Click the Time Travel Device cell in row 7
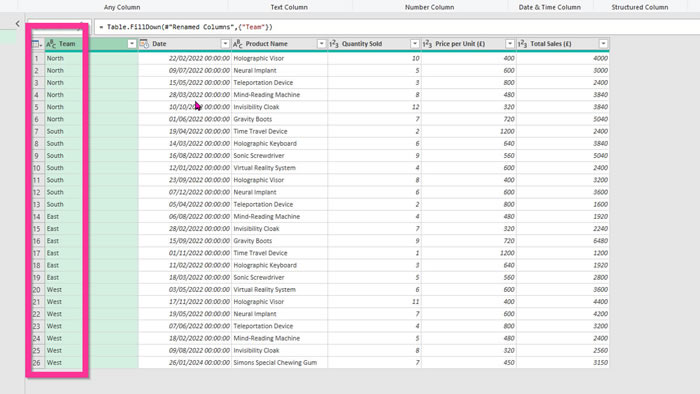 [279, 132]
